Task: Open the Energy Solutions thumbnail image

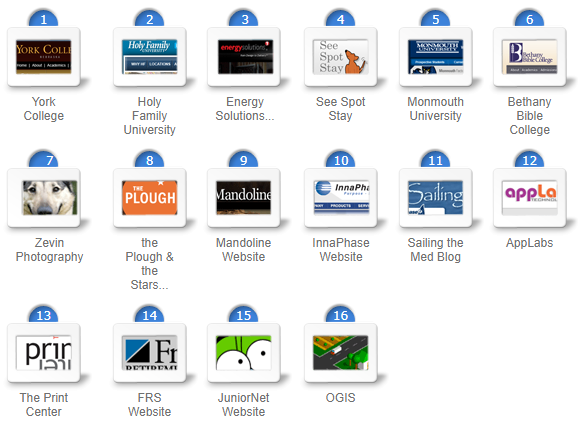Action: pos(245,57)
